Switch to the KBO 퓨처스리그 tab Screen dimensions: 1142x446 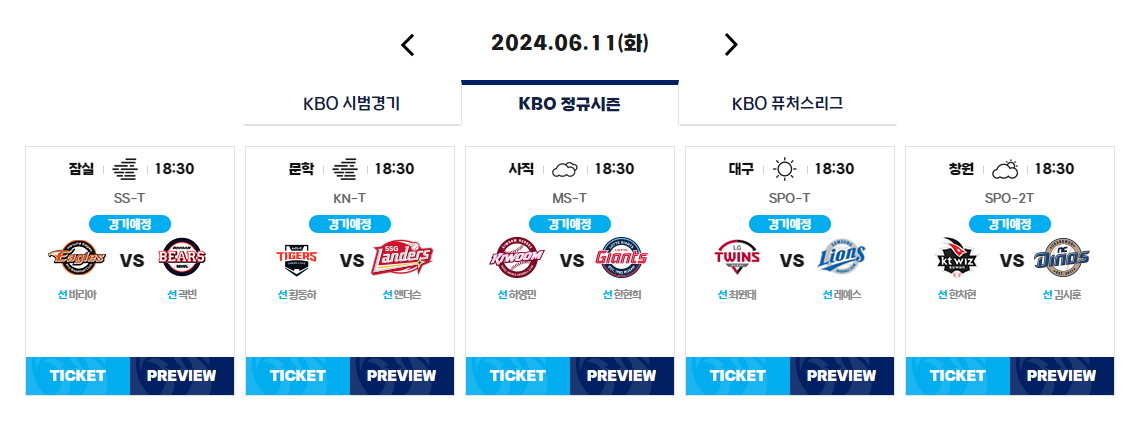click(787, 103)
